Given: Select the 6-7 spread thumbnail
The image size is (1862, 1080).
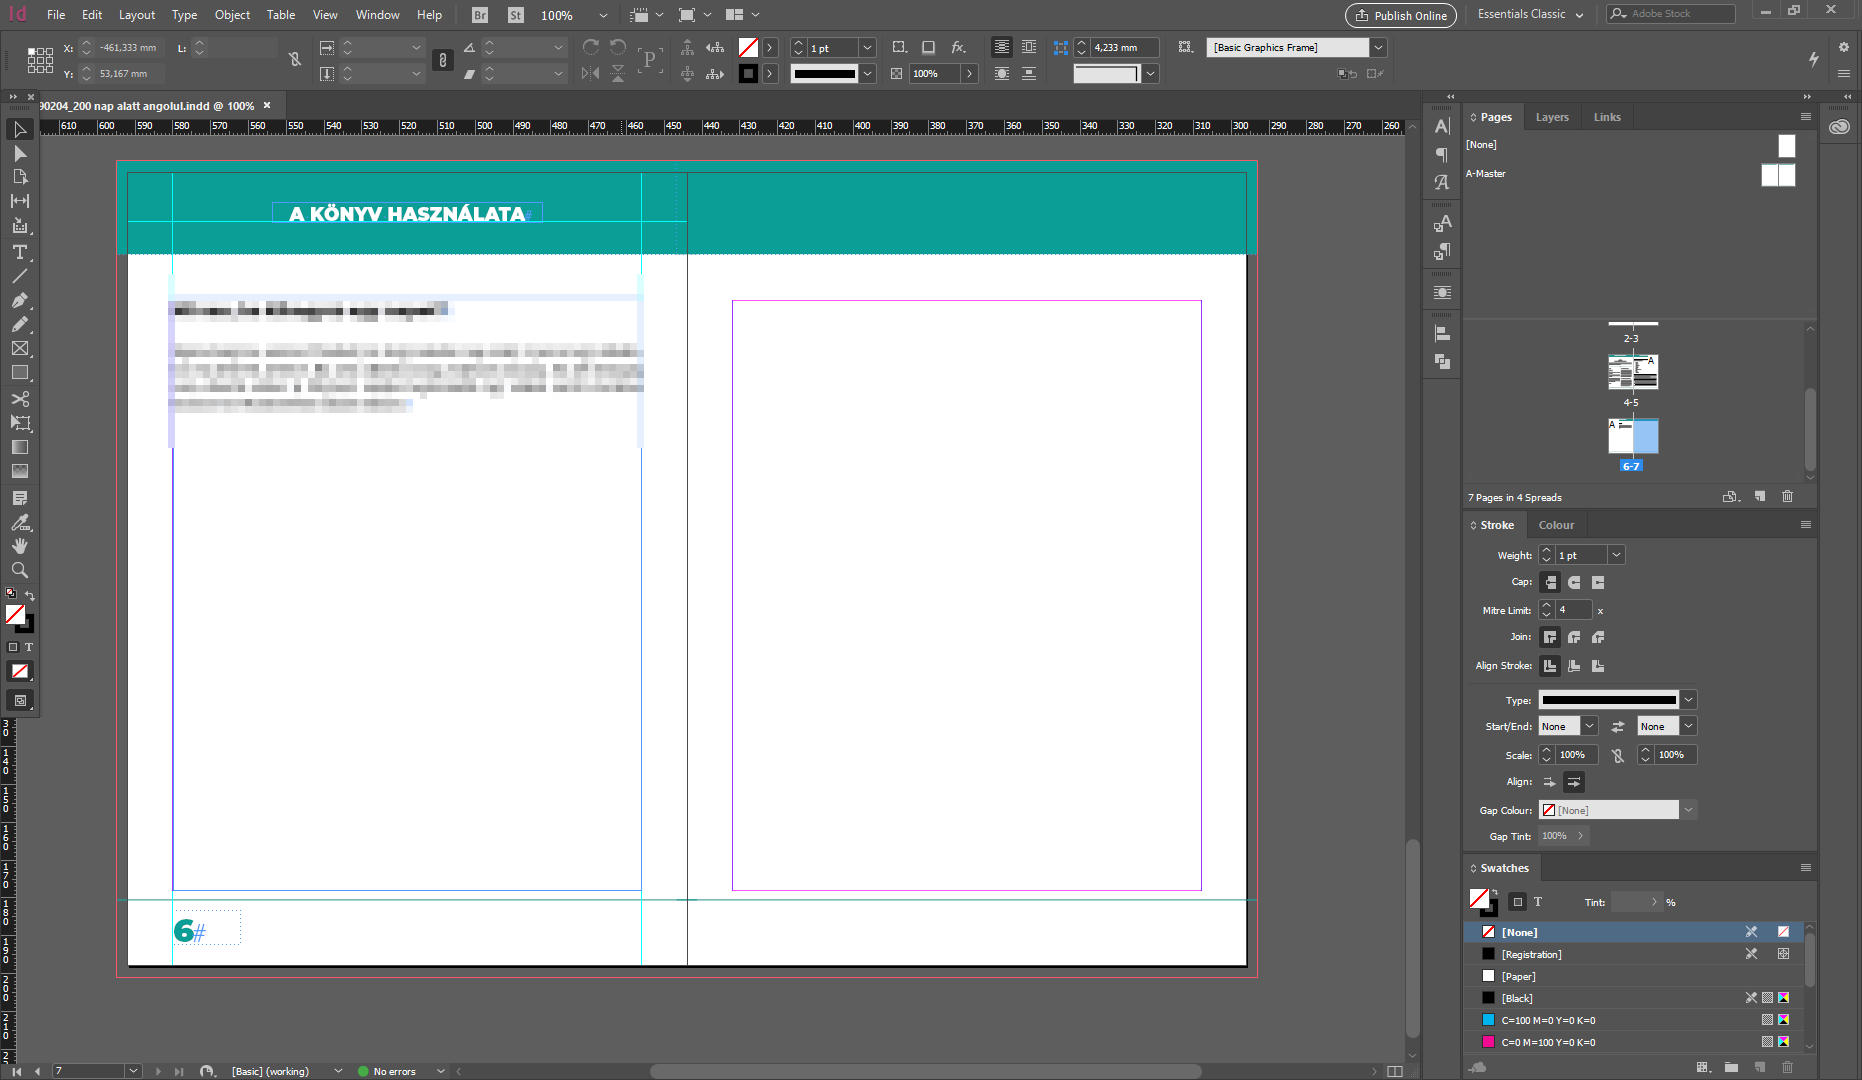Looking at the screenshot, I should coord(1632,438).
